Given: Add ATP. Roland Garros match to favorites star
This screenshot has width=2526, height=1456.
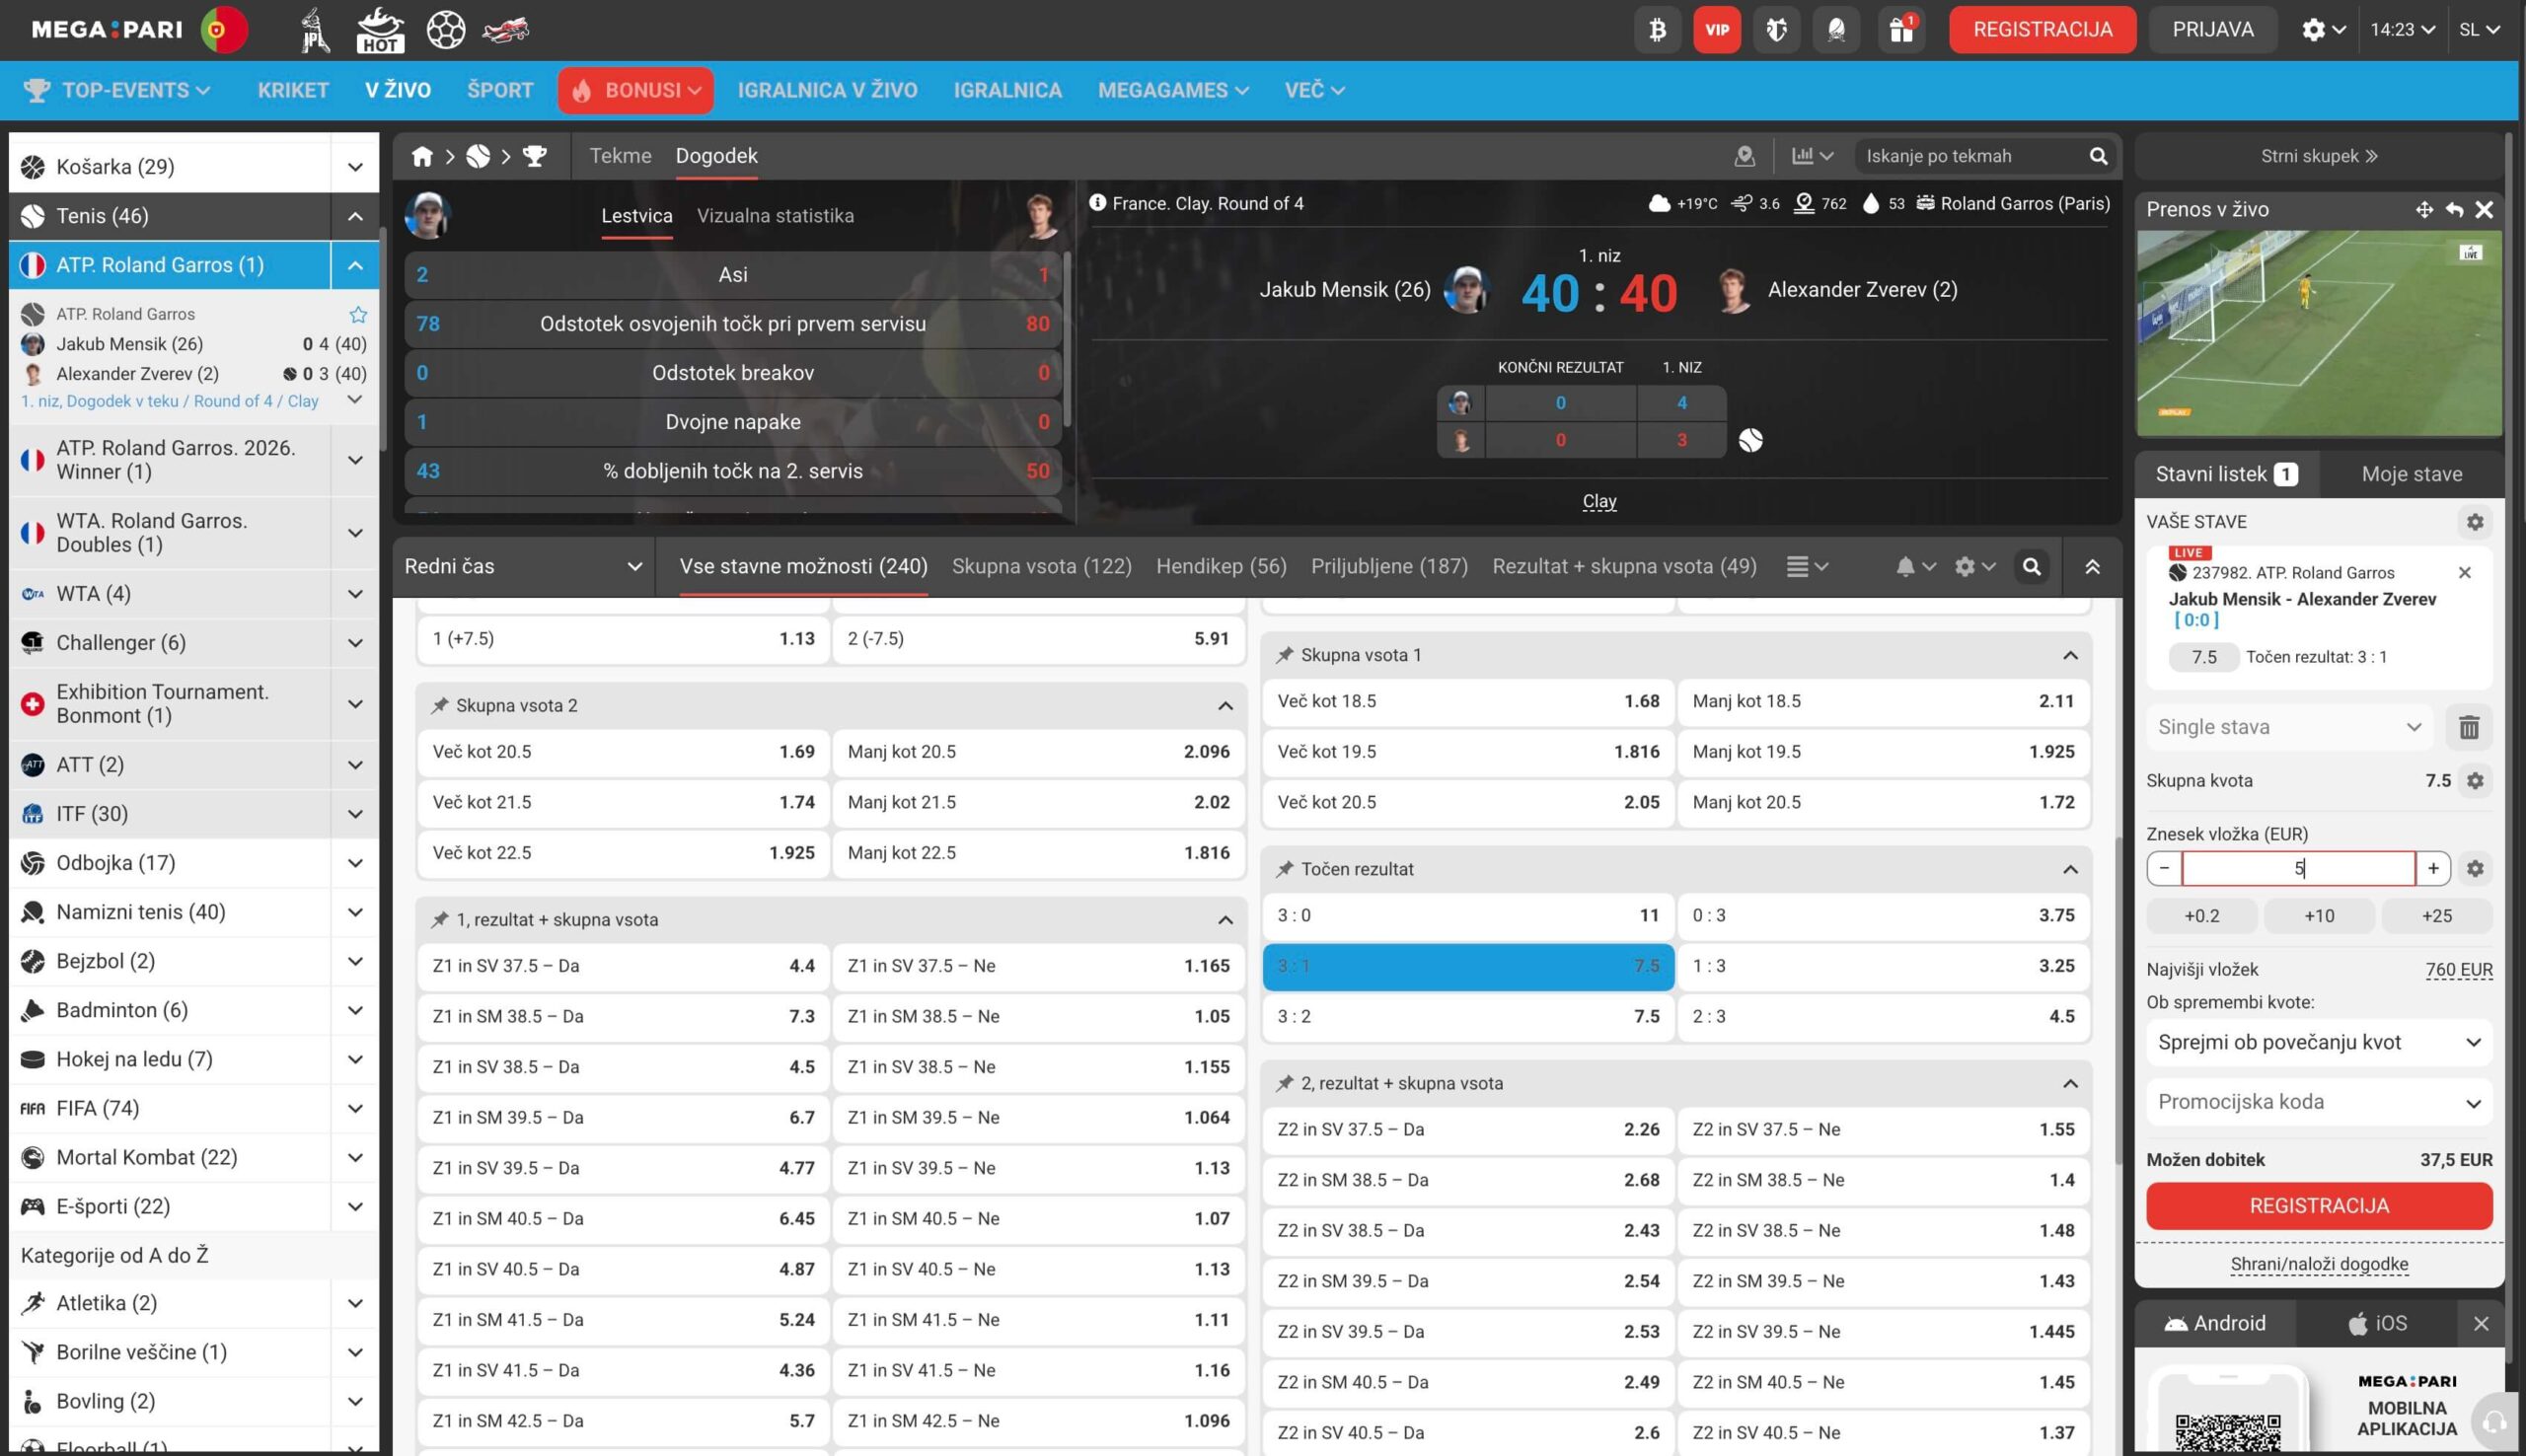Looking at the screenshot, I should point(358,314).
